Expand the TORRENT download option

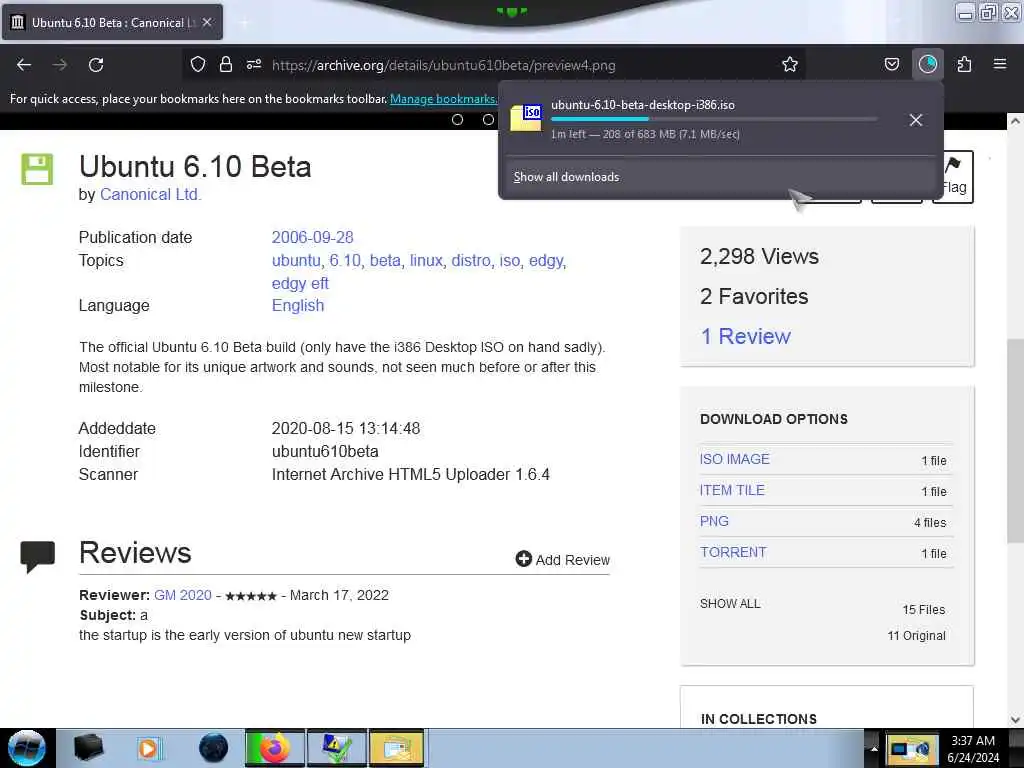[733, 552]
